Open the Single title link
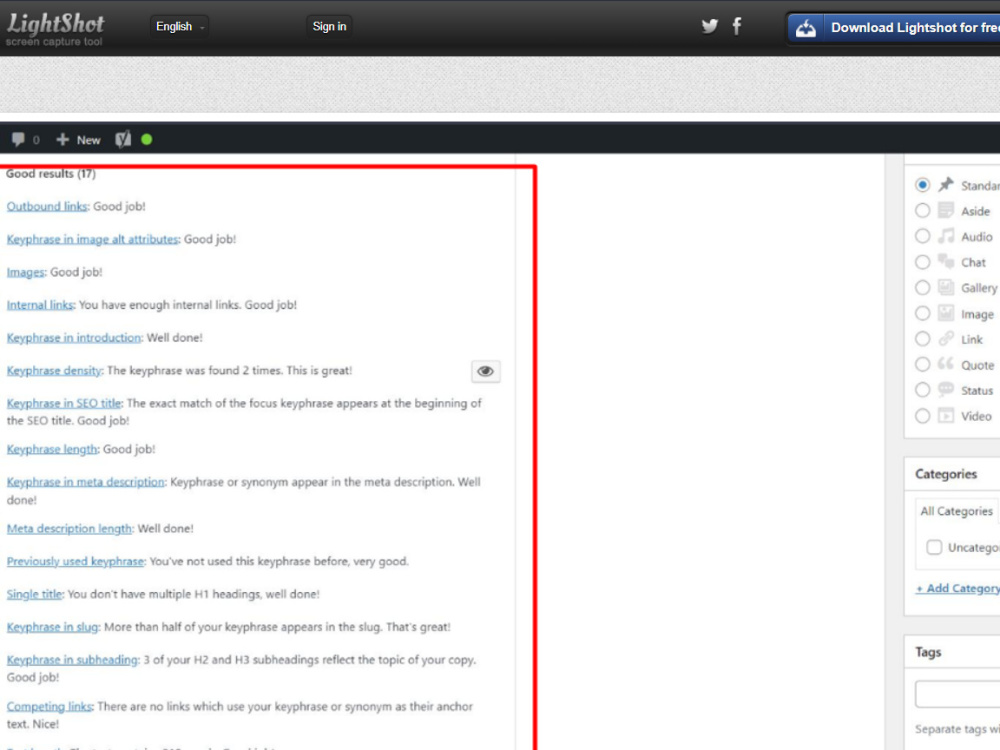The image size is (1000, 750). click(34, 594)
